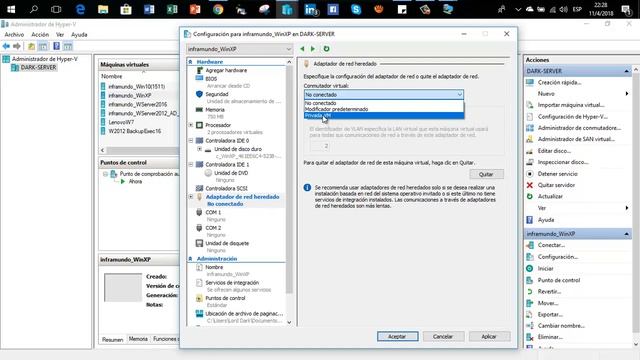Open Skype from the taskbar
Viewport: 640px width, 360px height.
(x=356, y=9)
